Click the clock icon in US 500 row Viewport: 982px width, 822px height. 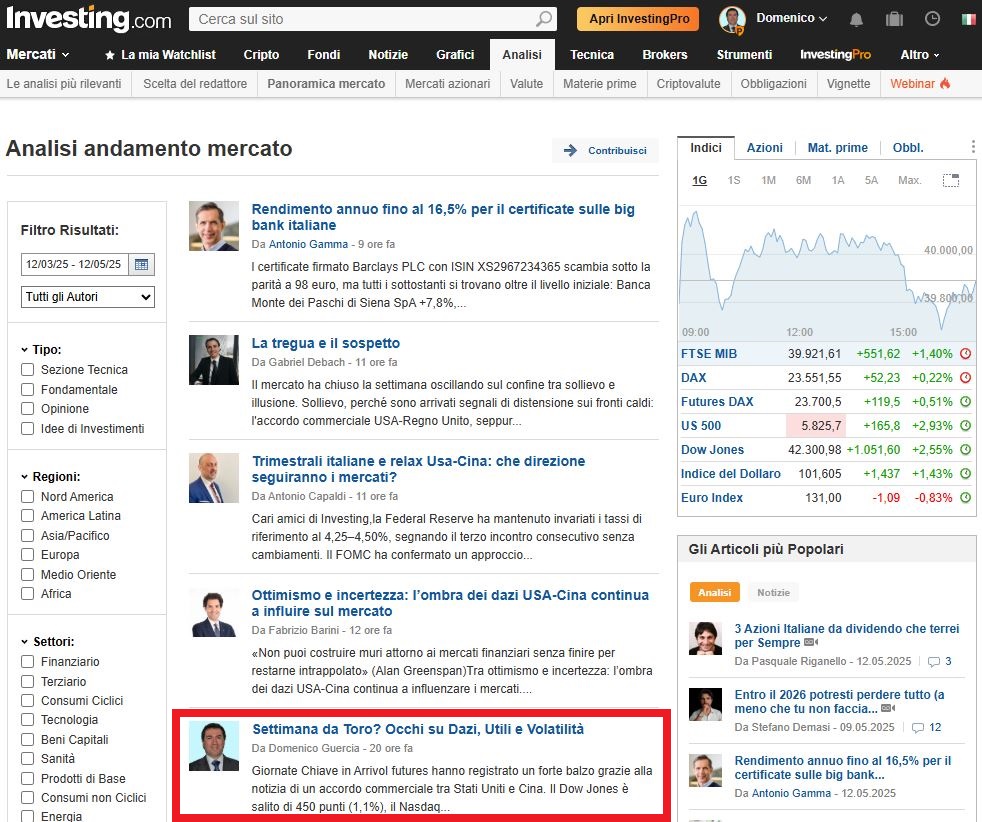966,426
